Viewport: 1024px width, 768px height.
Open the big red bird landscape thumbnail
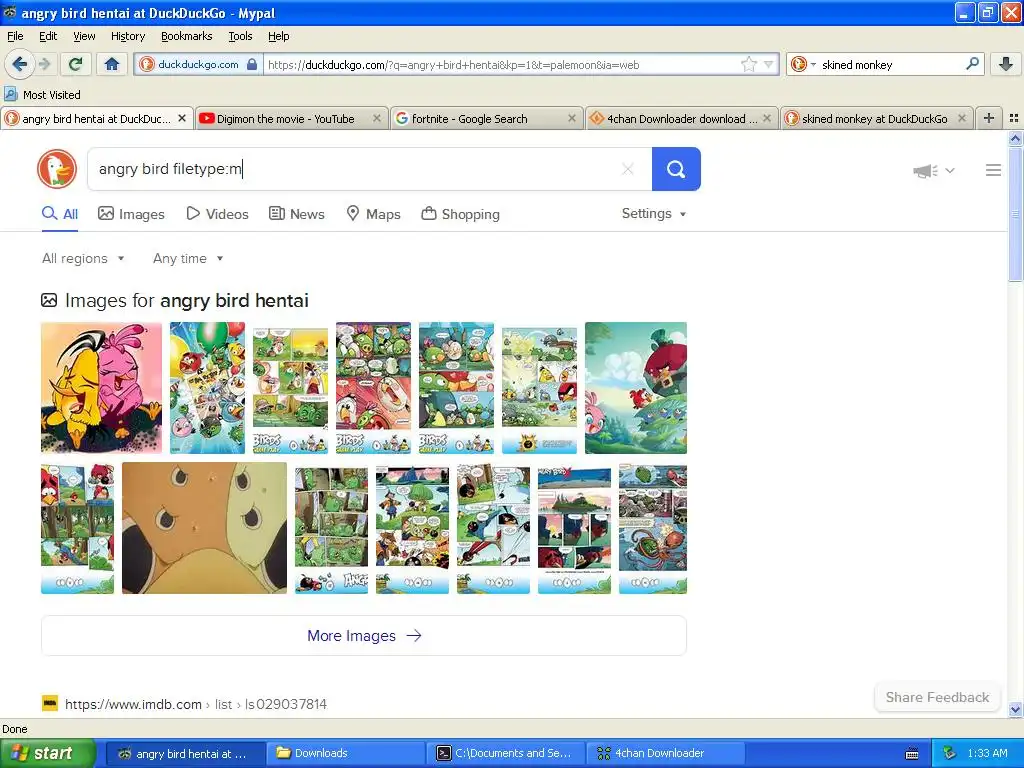636,388
